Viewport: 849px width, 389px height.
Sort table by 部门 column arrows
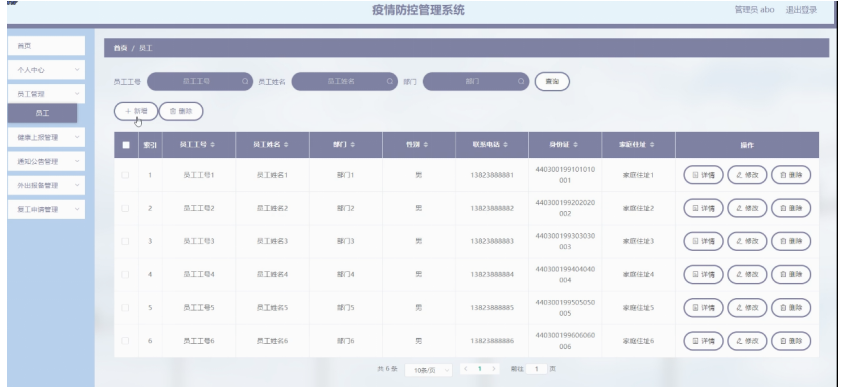tap(353, 145)
